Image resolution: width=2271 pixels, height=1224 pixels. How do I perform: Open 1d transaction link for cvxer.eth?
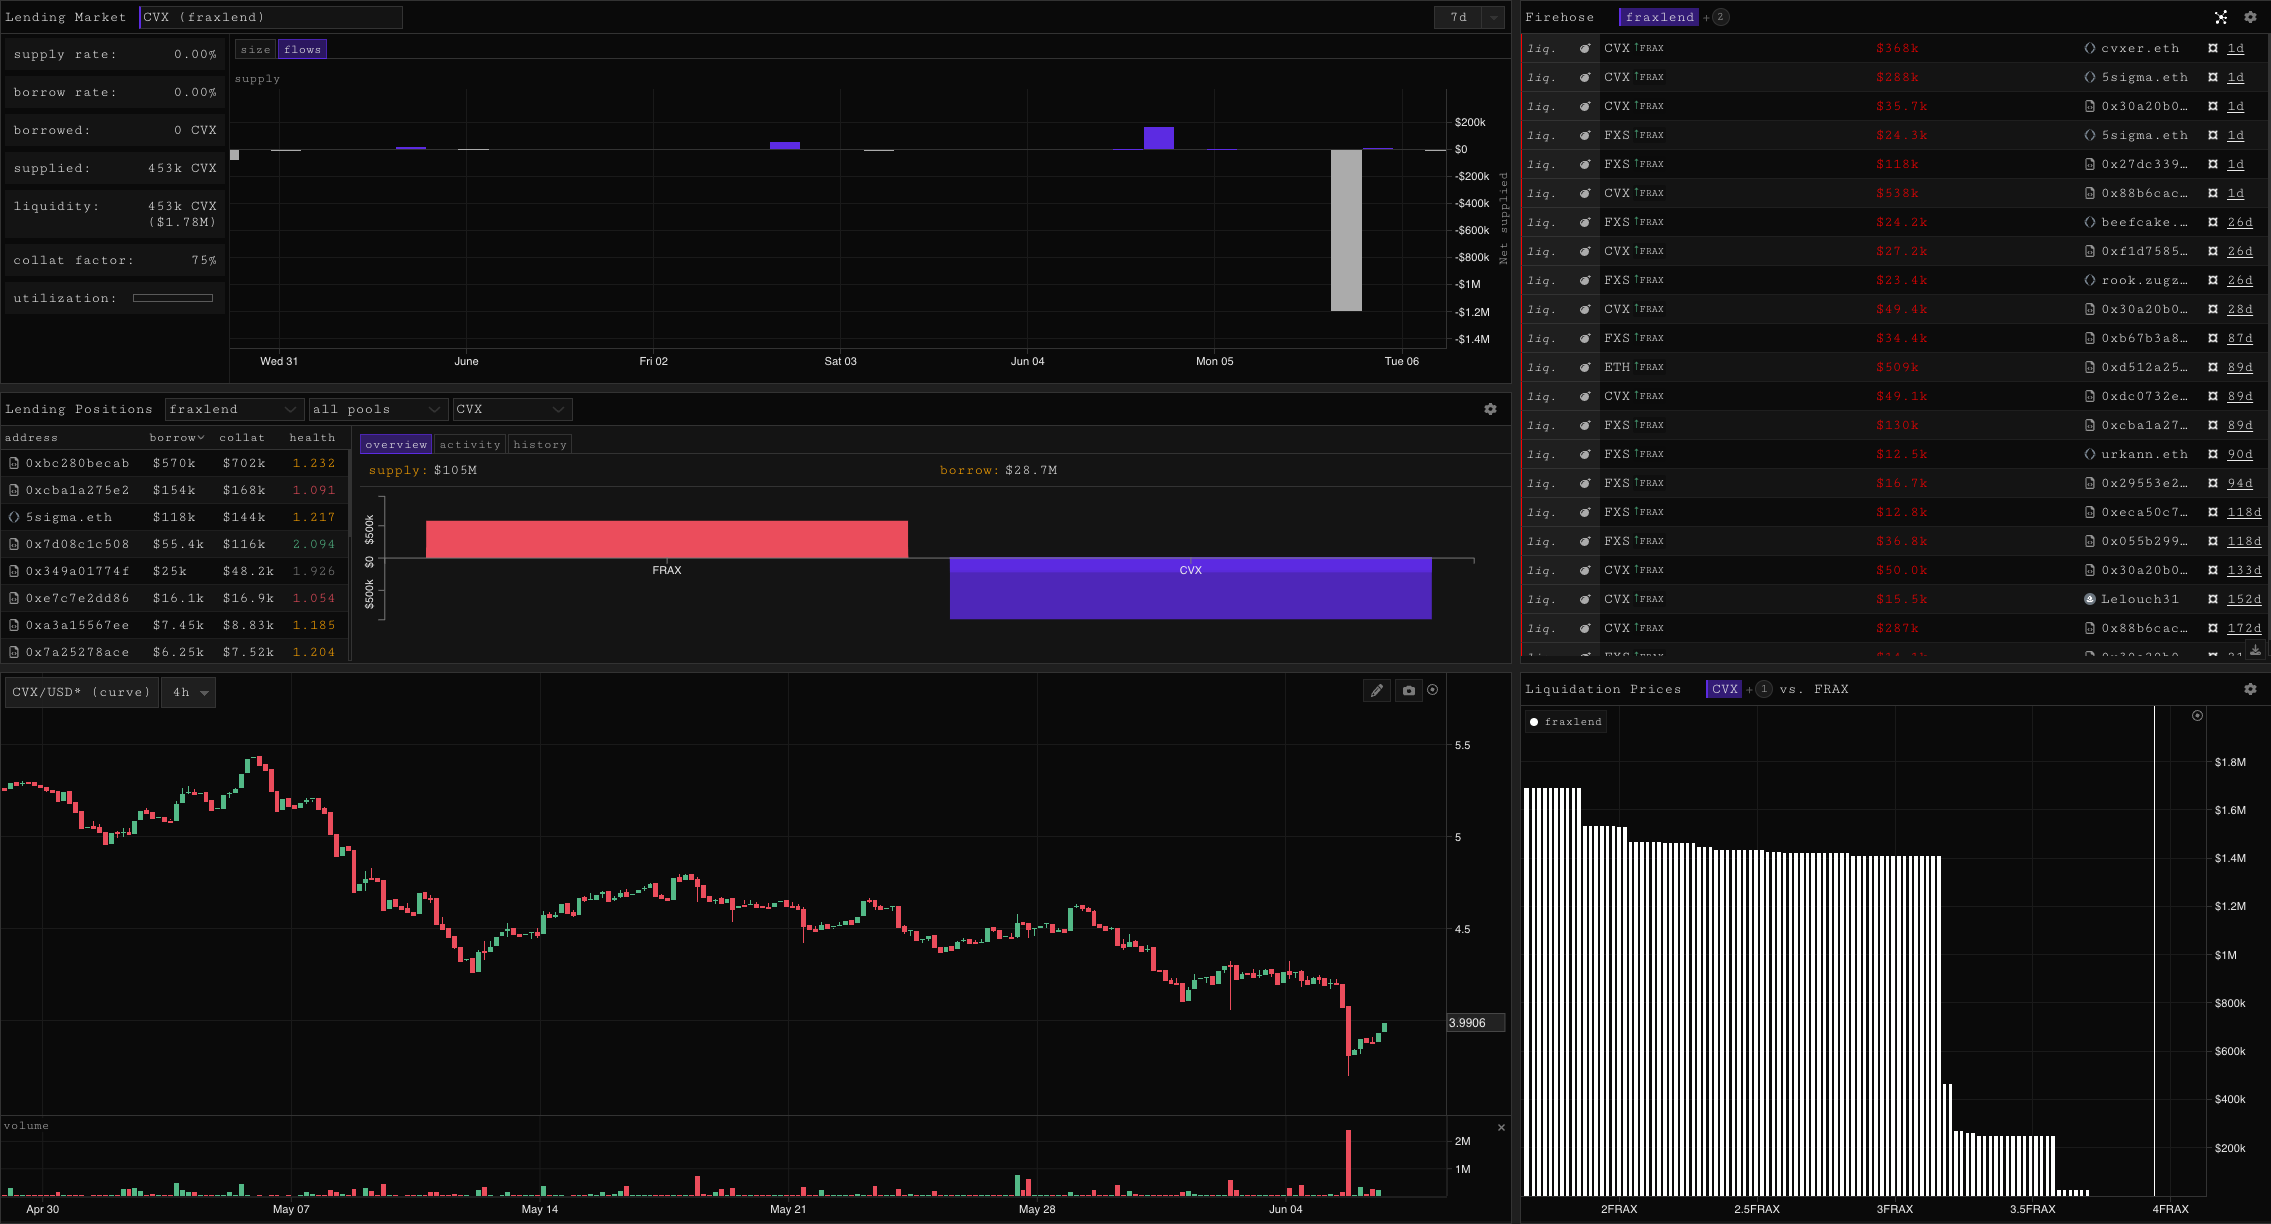[x=2236, y=48]
